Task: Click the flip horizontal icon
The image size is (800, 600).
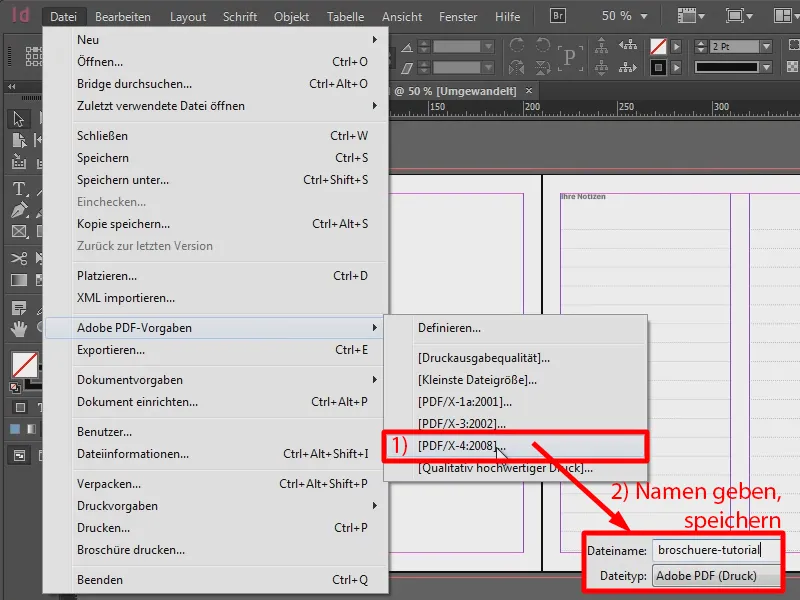Action: point(516,68)
